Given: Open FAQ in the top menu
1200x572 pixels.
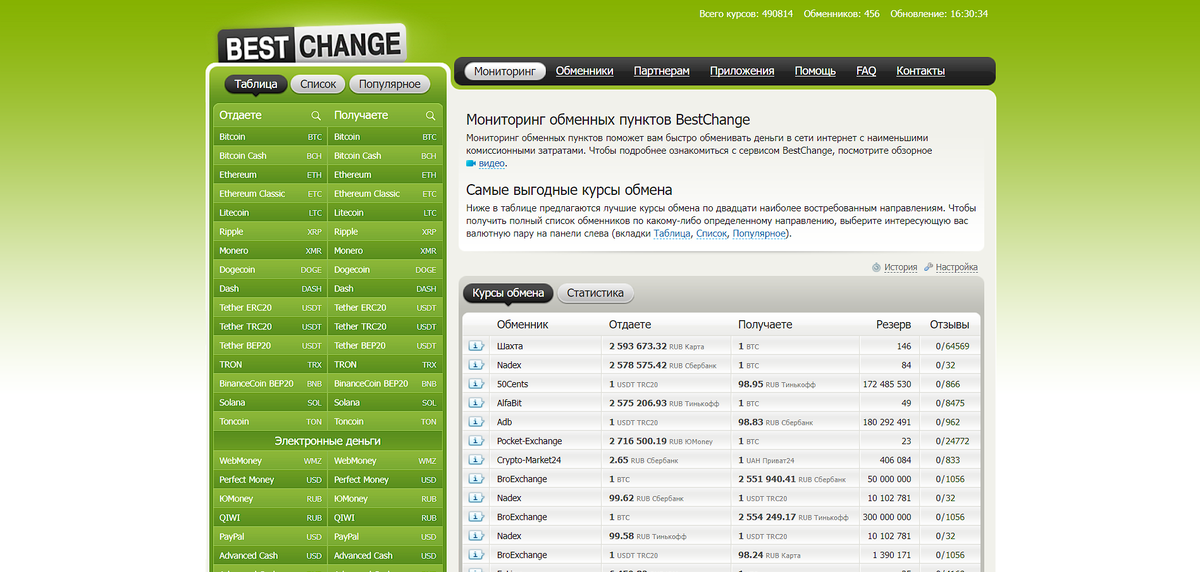Looking at the screenshot, I should 866,71.
